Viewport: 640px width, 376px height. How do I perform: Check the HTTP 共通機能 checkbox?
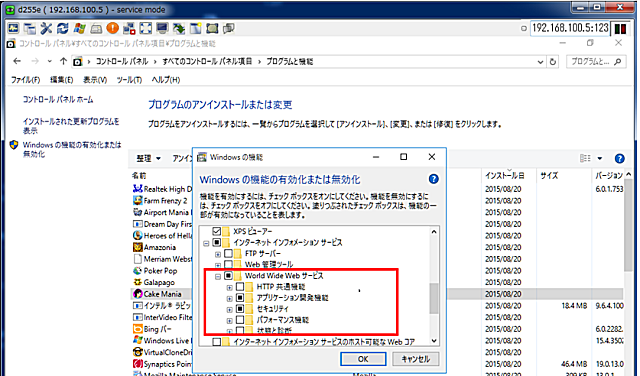coord(240,287)
